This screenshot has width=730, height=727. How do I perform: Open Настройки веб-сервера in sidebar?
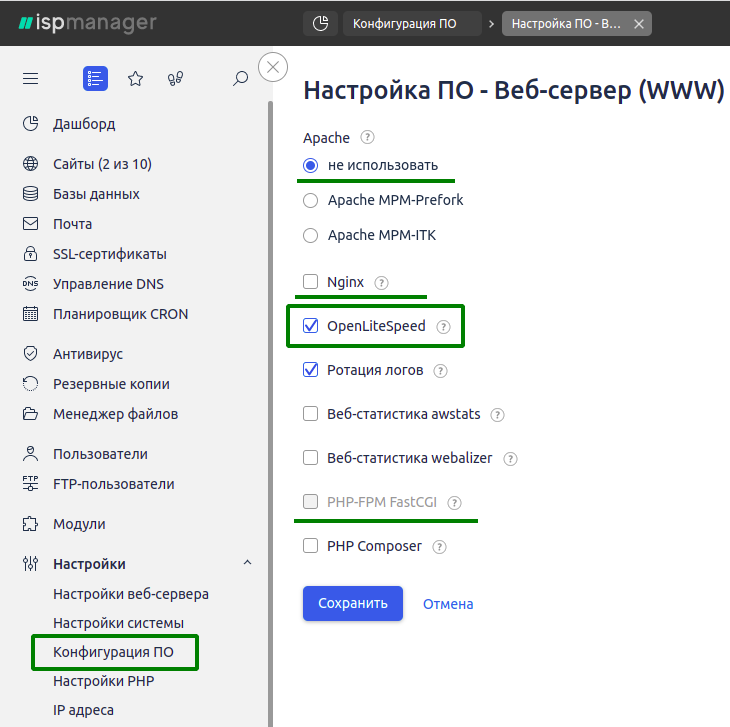(131, 594)
